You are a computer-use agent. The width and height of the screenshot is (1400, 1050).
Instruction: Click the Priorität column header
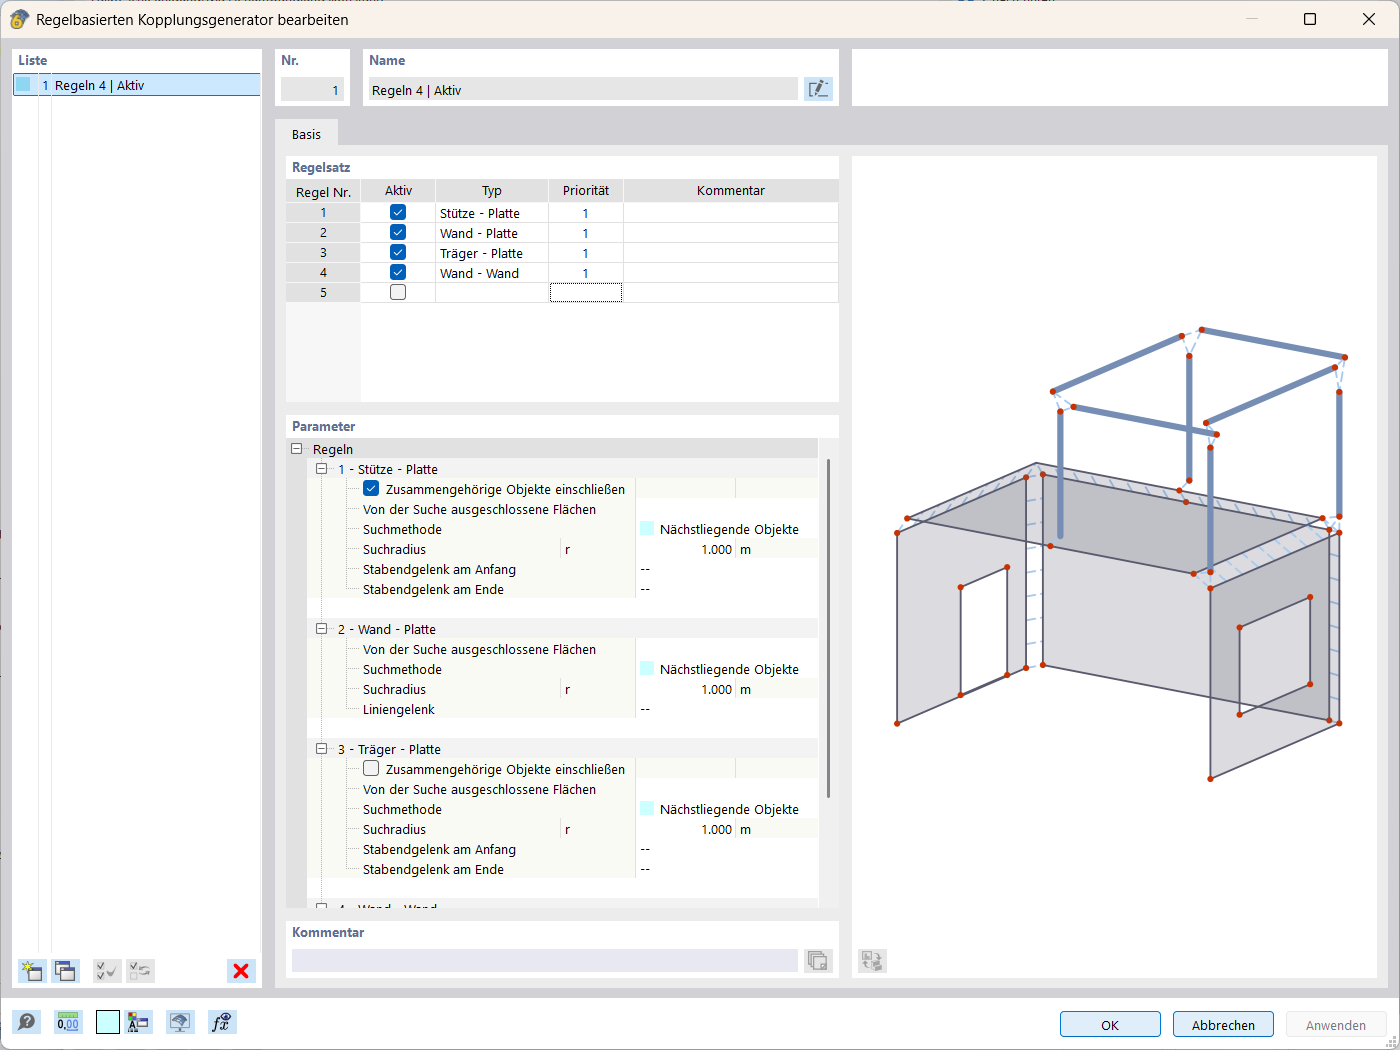[586, 191]
